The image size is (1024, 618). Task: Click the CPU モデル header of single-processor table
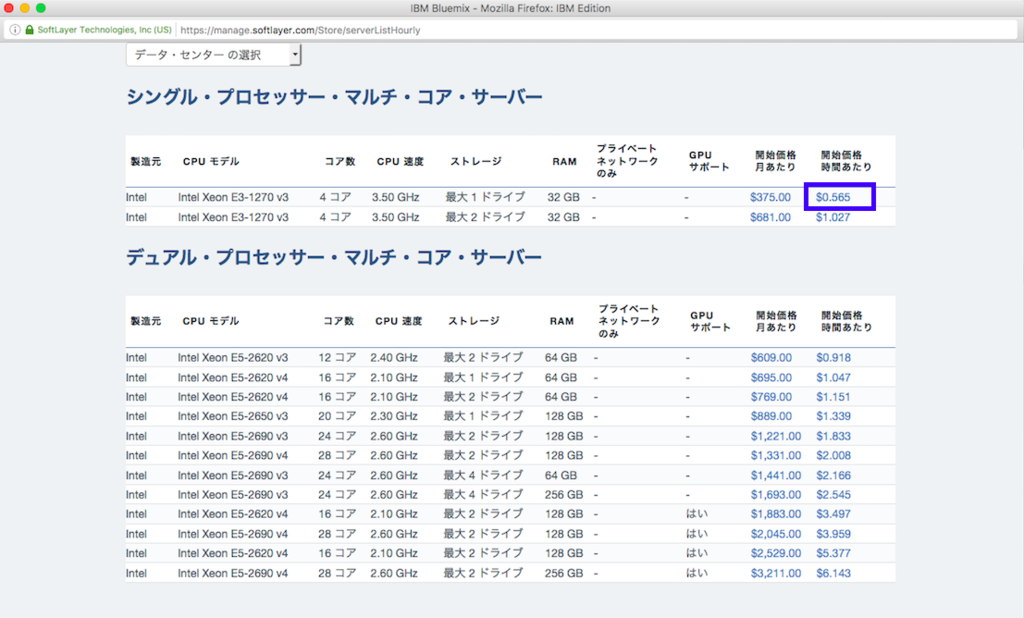(x=211, y=161)
